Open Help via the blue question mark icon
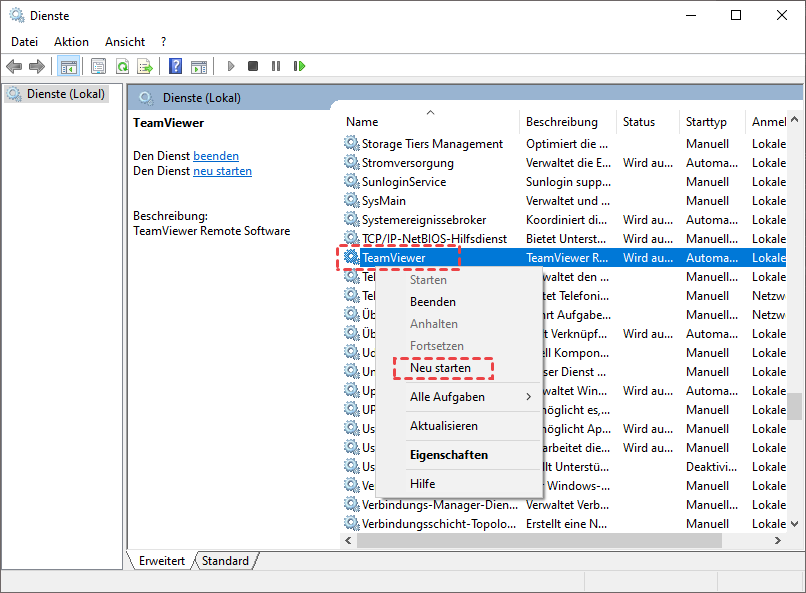 tap(175, 66)
